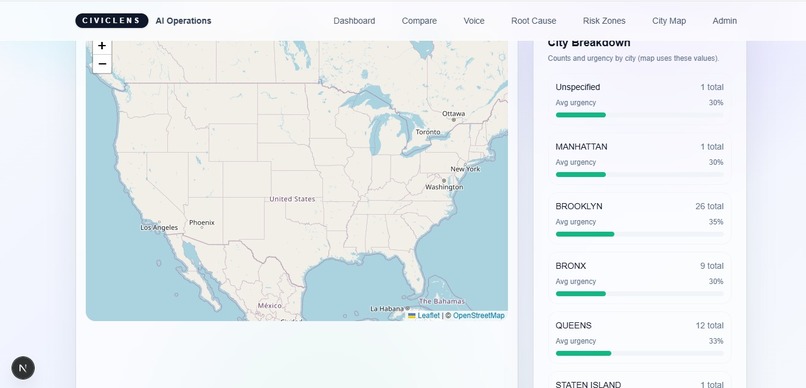Click the City Breakdown subtitle text
806x388 pixels.
(633, 59)
